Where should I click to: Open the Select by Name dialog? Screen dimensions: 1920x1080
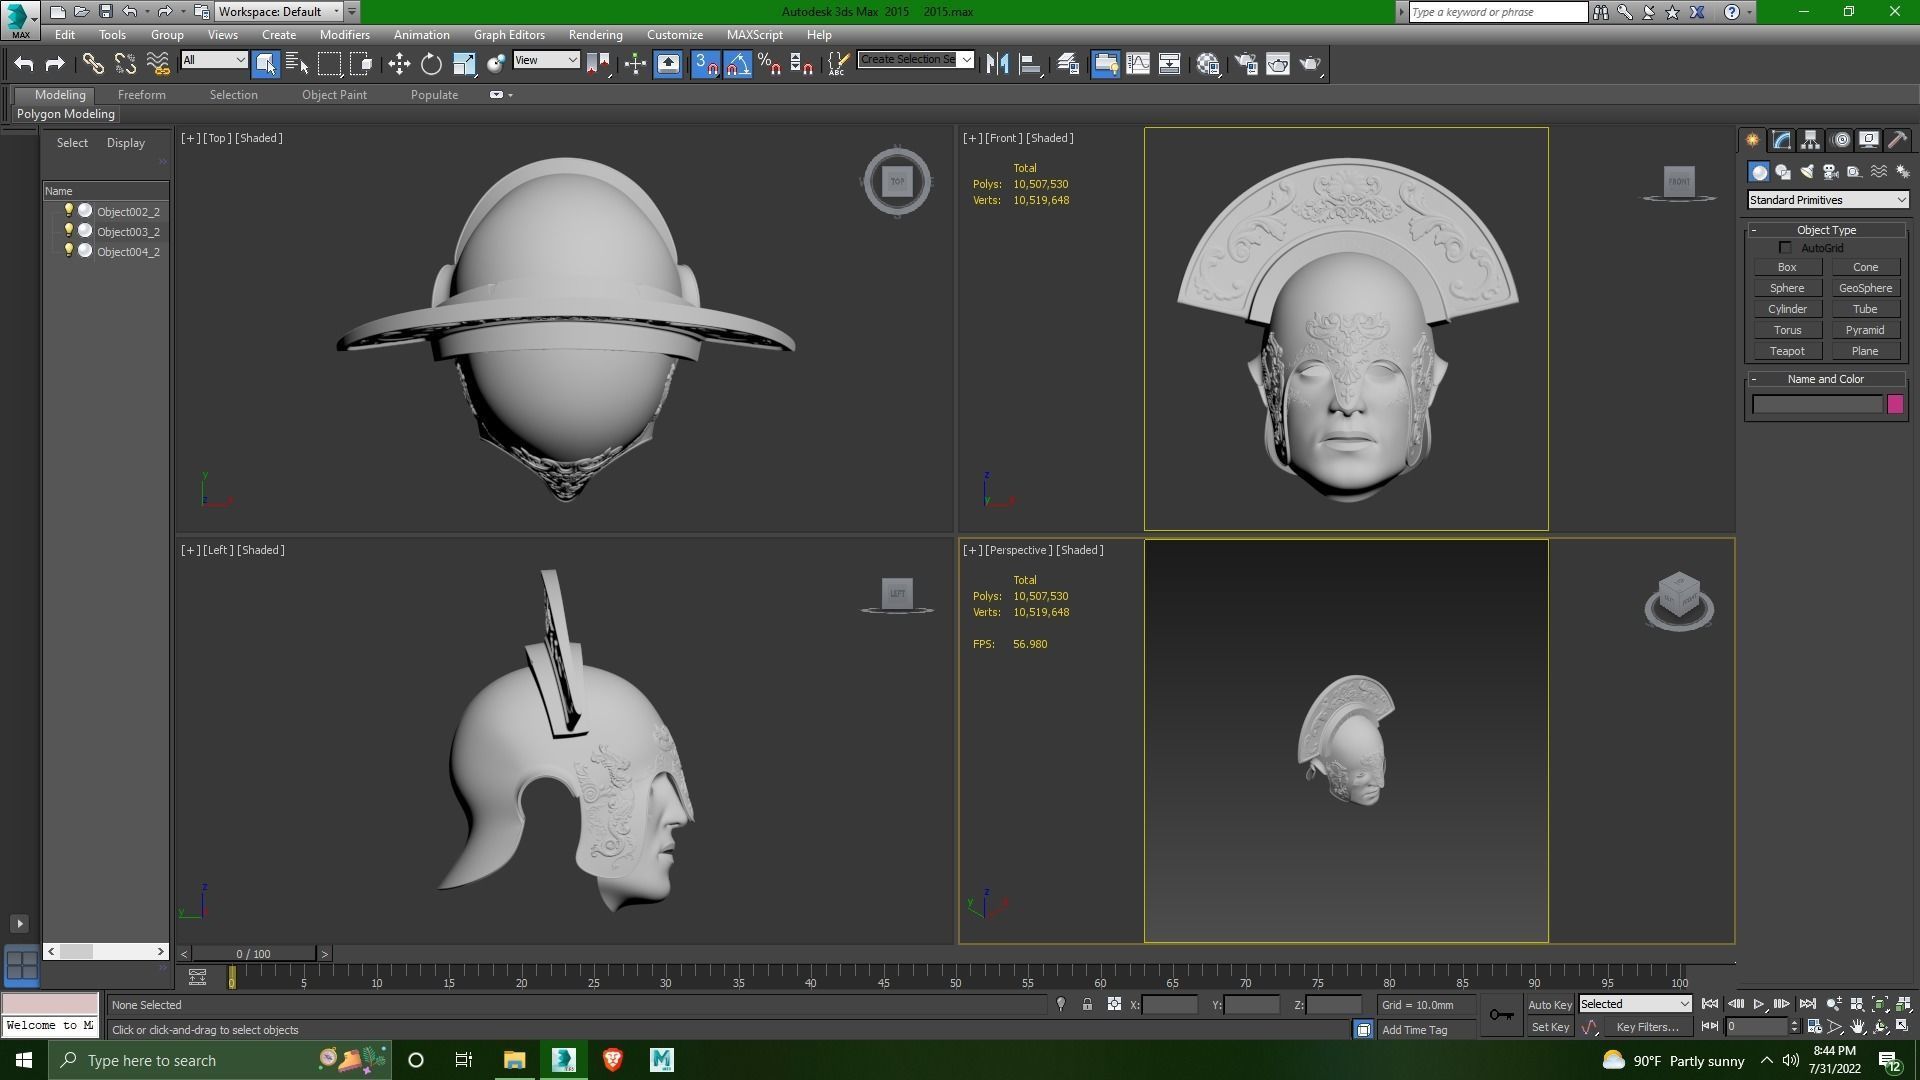coord(297,64)
